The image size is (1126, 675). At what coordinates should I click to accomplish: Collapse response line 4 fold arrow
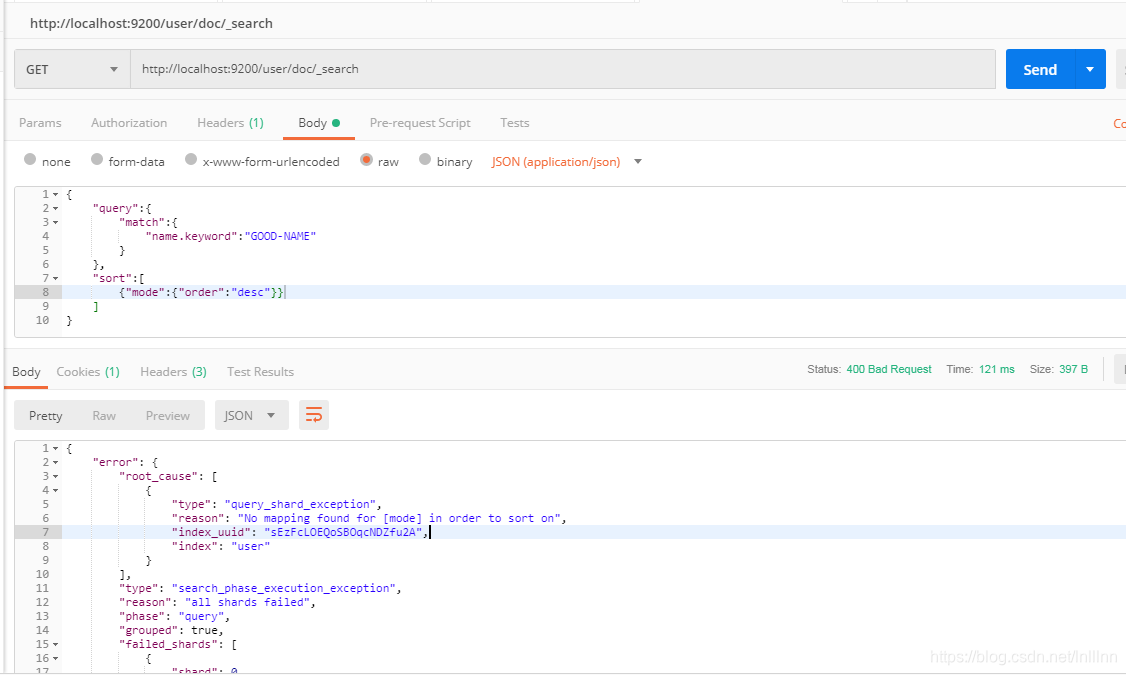coord(55,490)
